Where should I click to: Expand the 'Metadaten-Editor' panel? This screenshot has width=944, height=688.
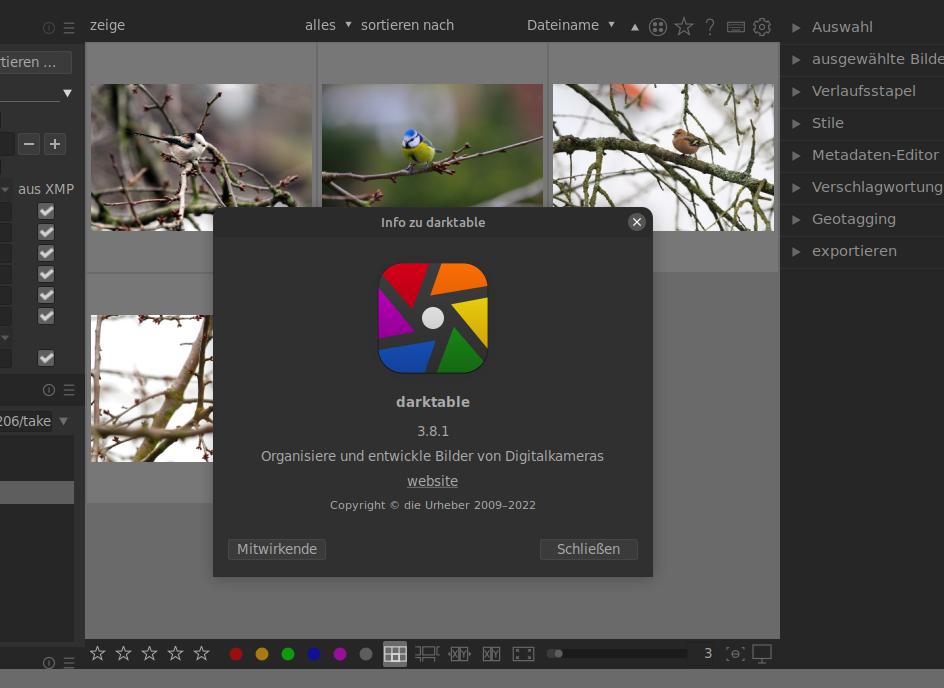[875, 155]
